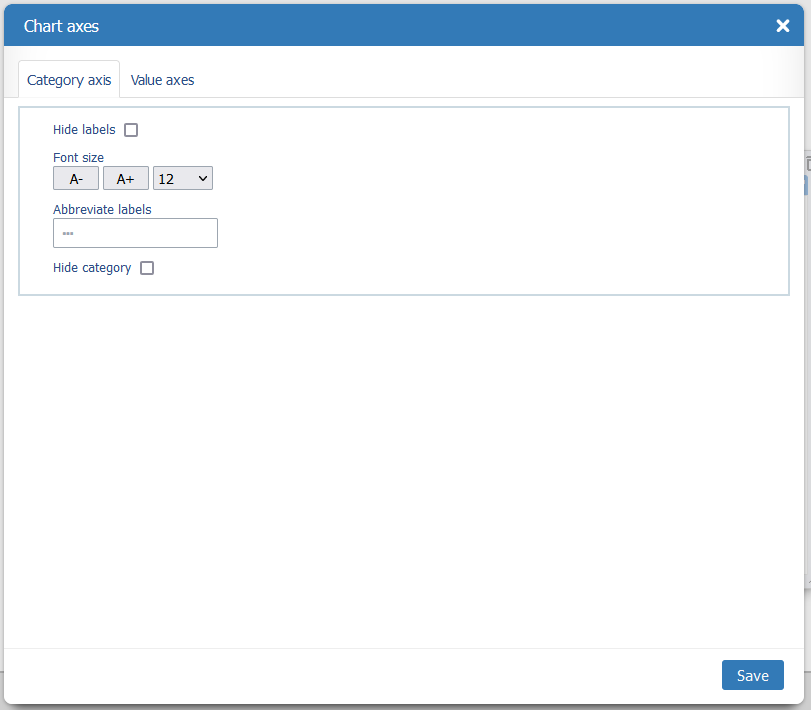The image size is (811, 710).
Task: Click the dialog footer left of Save
Action: pyautogui.click(x=400, y=676)
